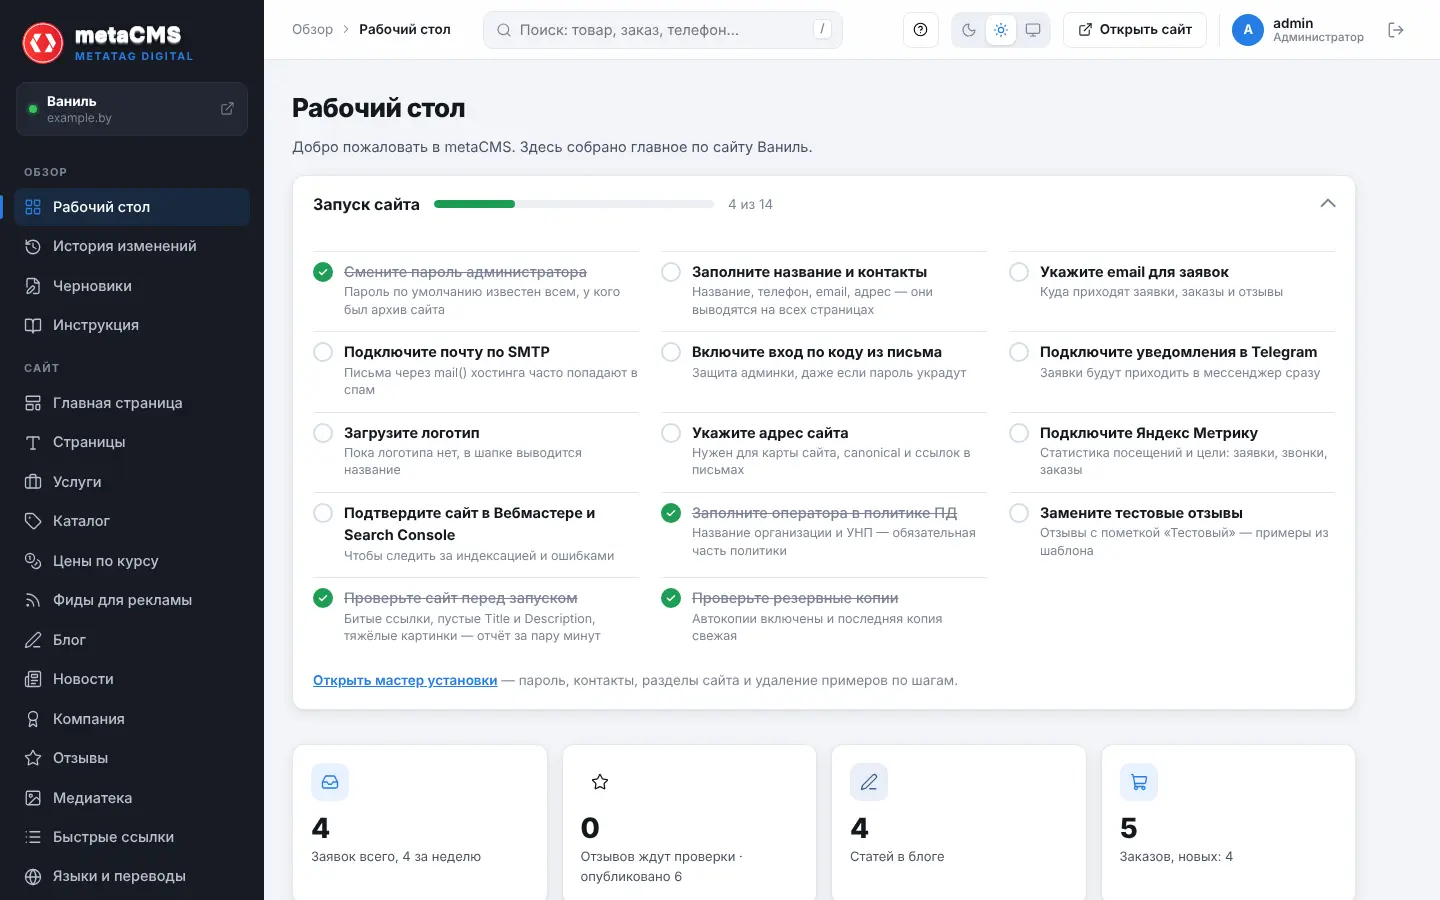Open the 'Укажите адрес сайта' step title
Image resolution: width=1440 pixels, height=900 pixels.
pos(770,433)
